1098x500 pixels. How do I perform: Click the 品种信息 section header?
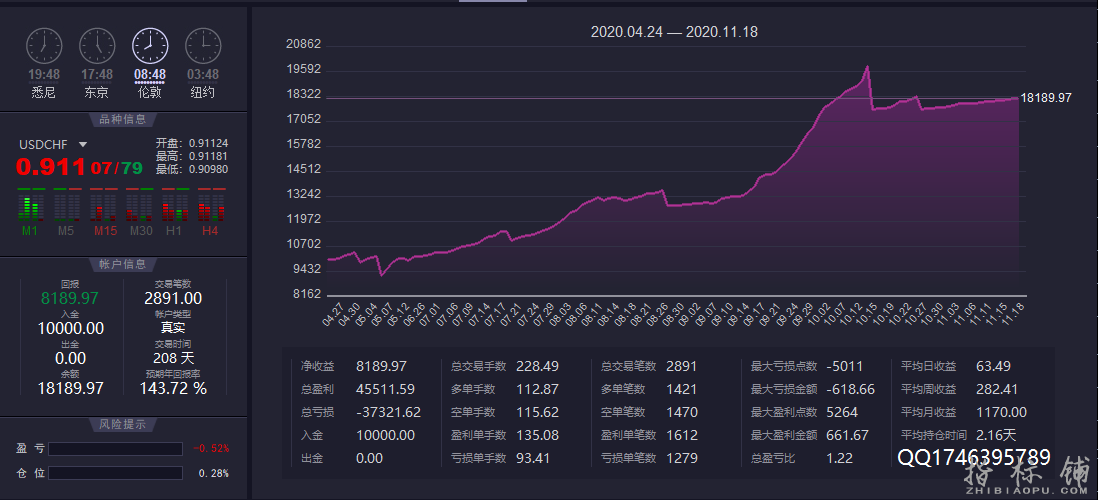(123, 119)
